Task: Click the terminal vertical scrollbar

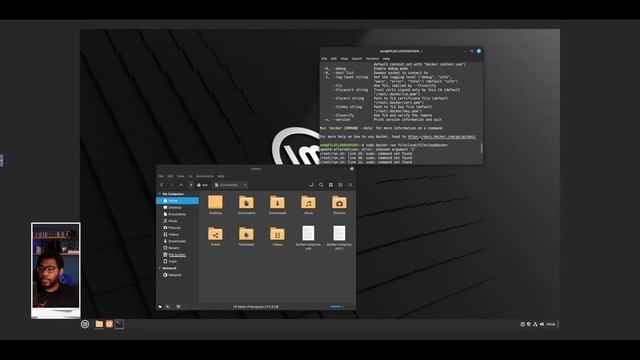Action: click(481, 148)
